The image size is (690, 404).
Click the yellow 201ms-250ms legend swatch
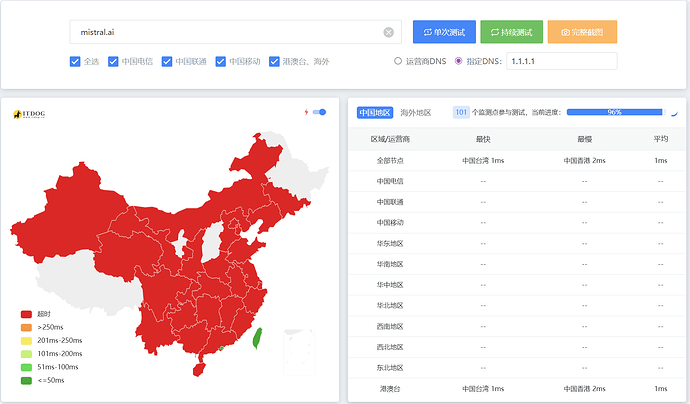tap(26, 341)
